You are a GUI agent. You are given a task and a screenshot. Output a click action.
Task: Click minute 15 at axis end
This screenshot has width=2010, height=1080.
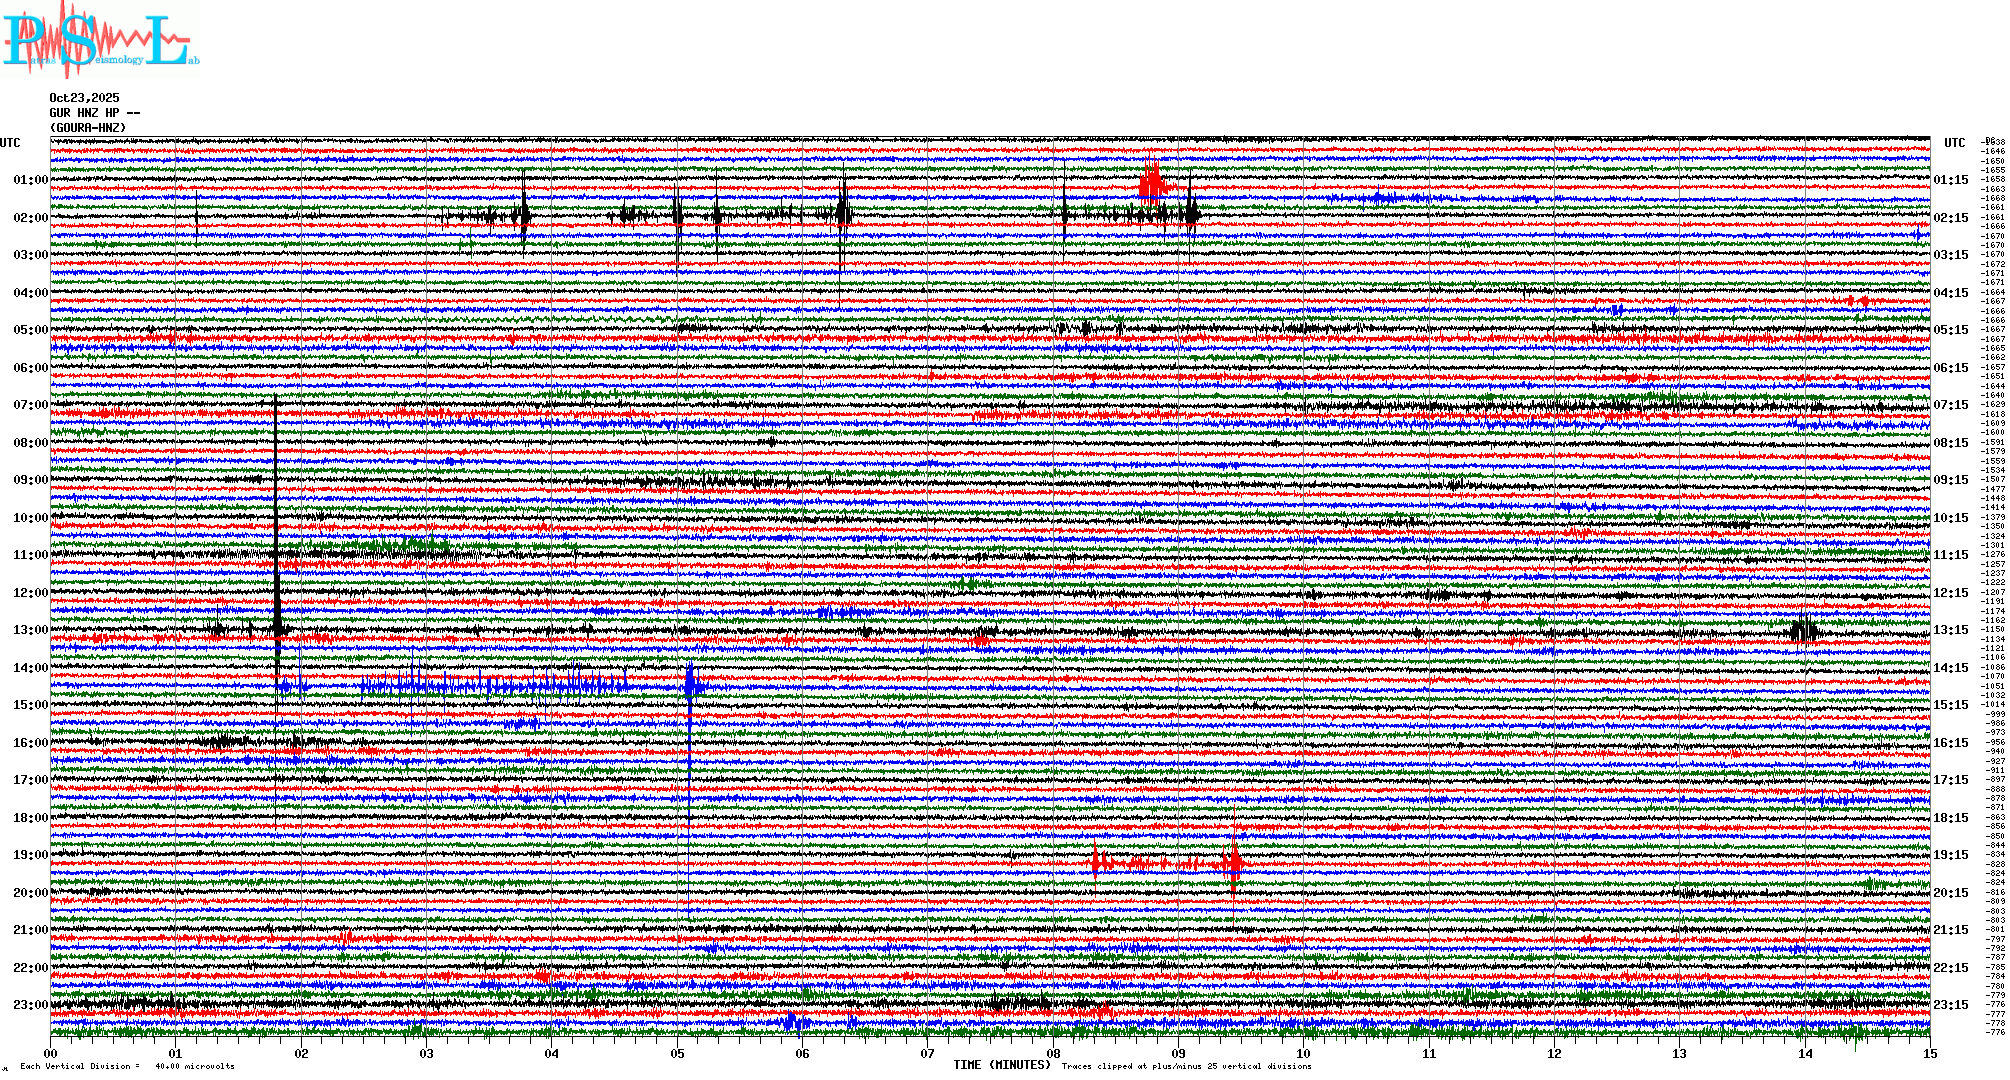pyautogui.click(x=1930, y=1053)
